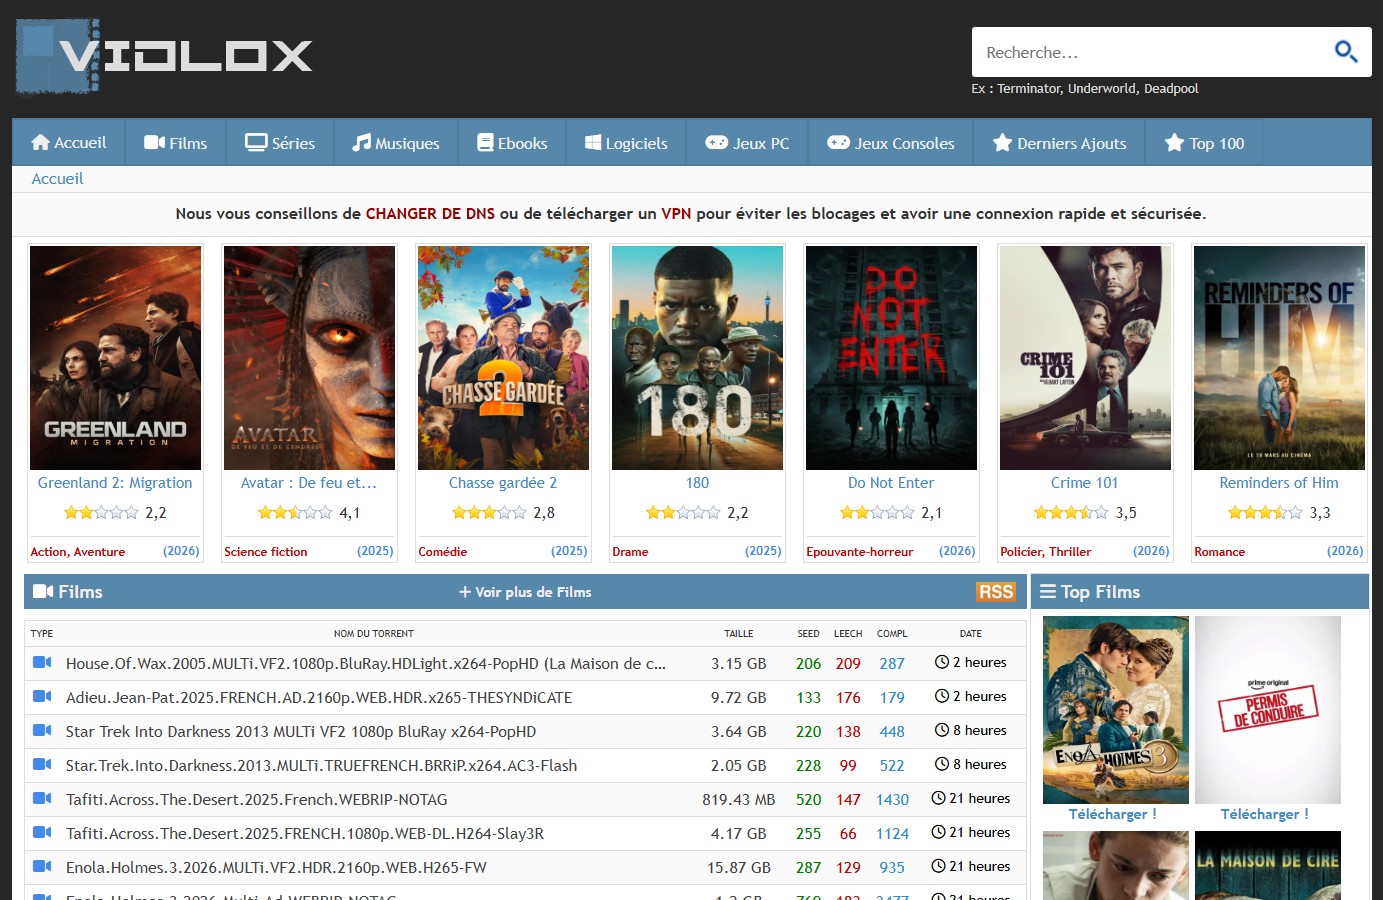
Task: Click the orange RSS feed badge
Action: (x=996, y=592)
